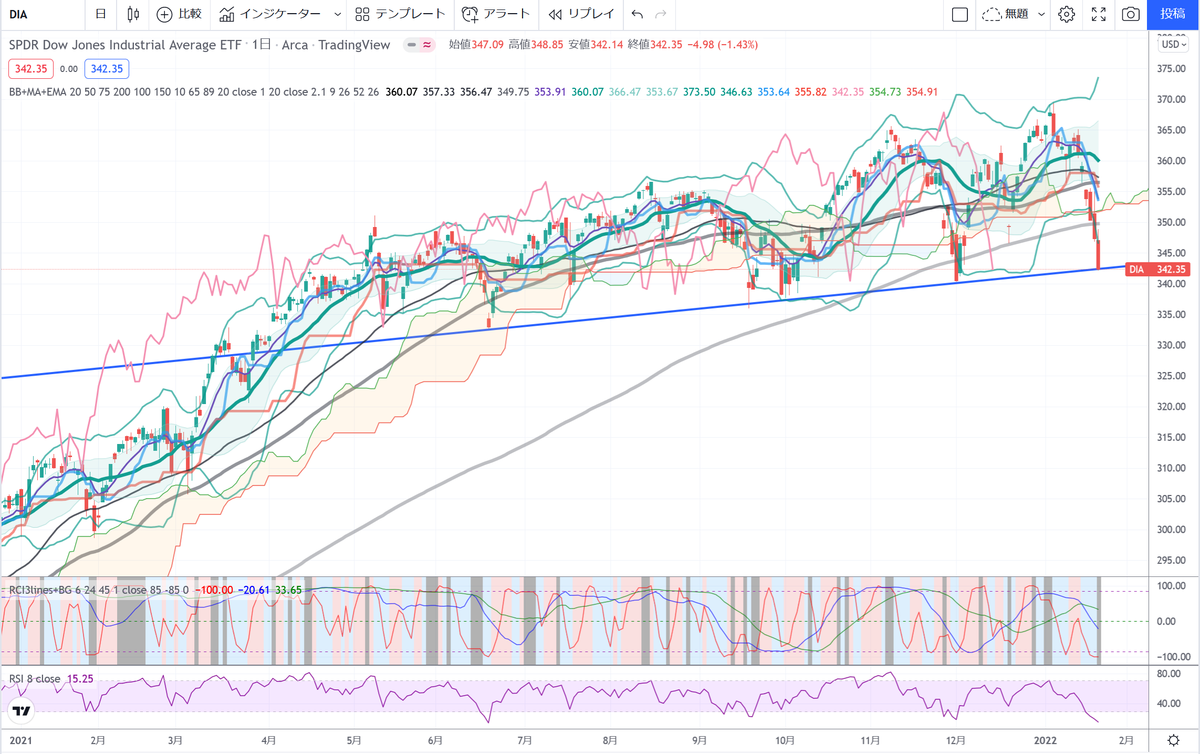Open 比較 compare symbol dialog
The height and width of the screenshot is (754, 1200).
180,14
